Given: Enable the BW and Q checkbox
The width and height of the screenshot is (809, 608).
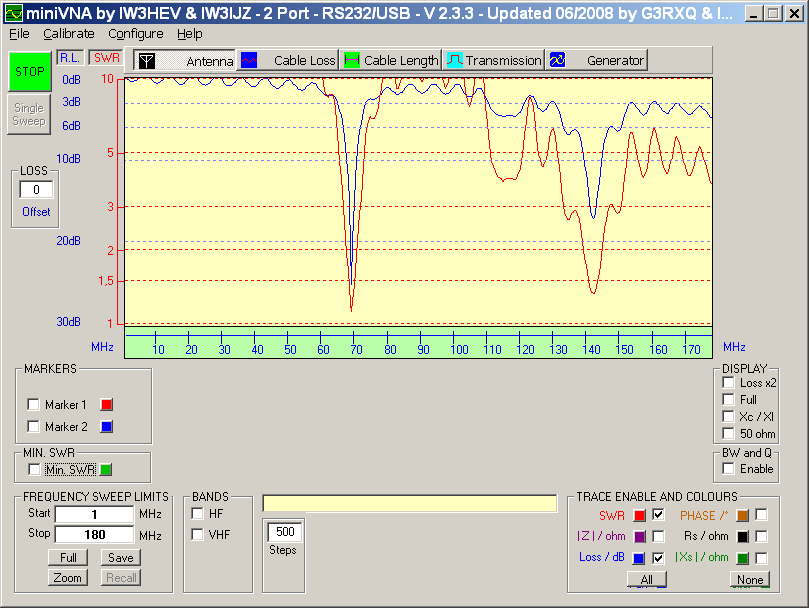Looking at the screenshot, I should tap(729, 469).
